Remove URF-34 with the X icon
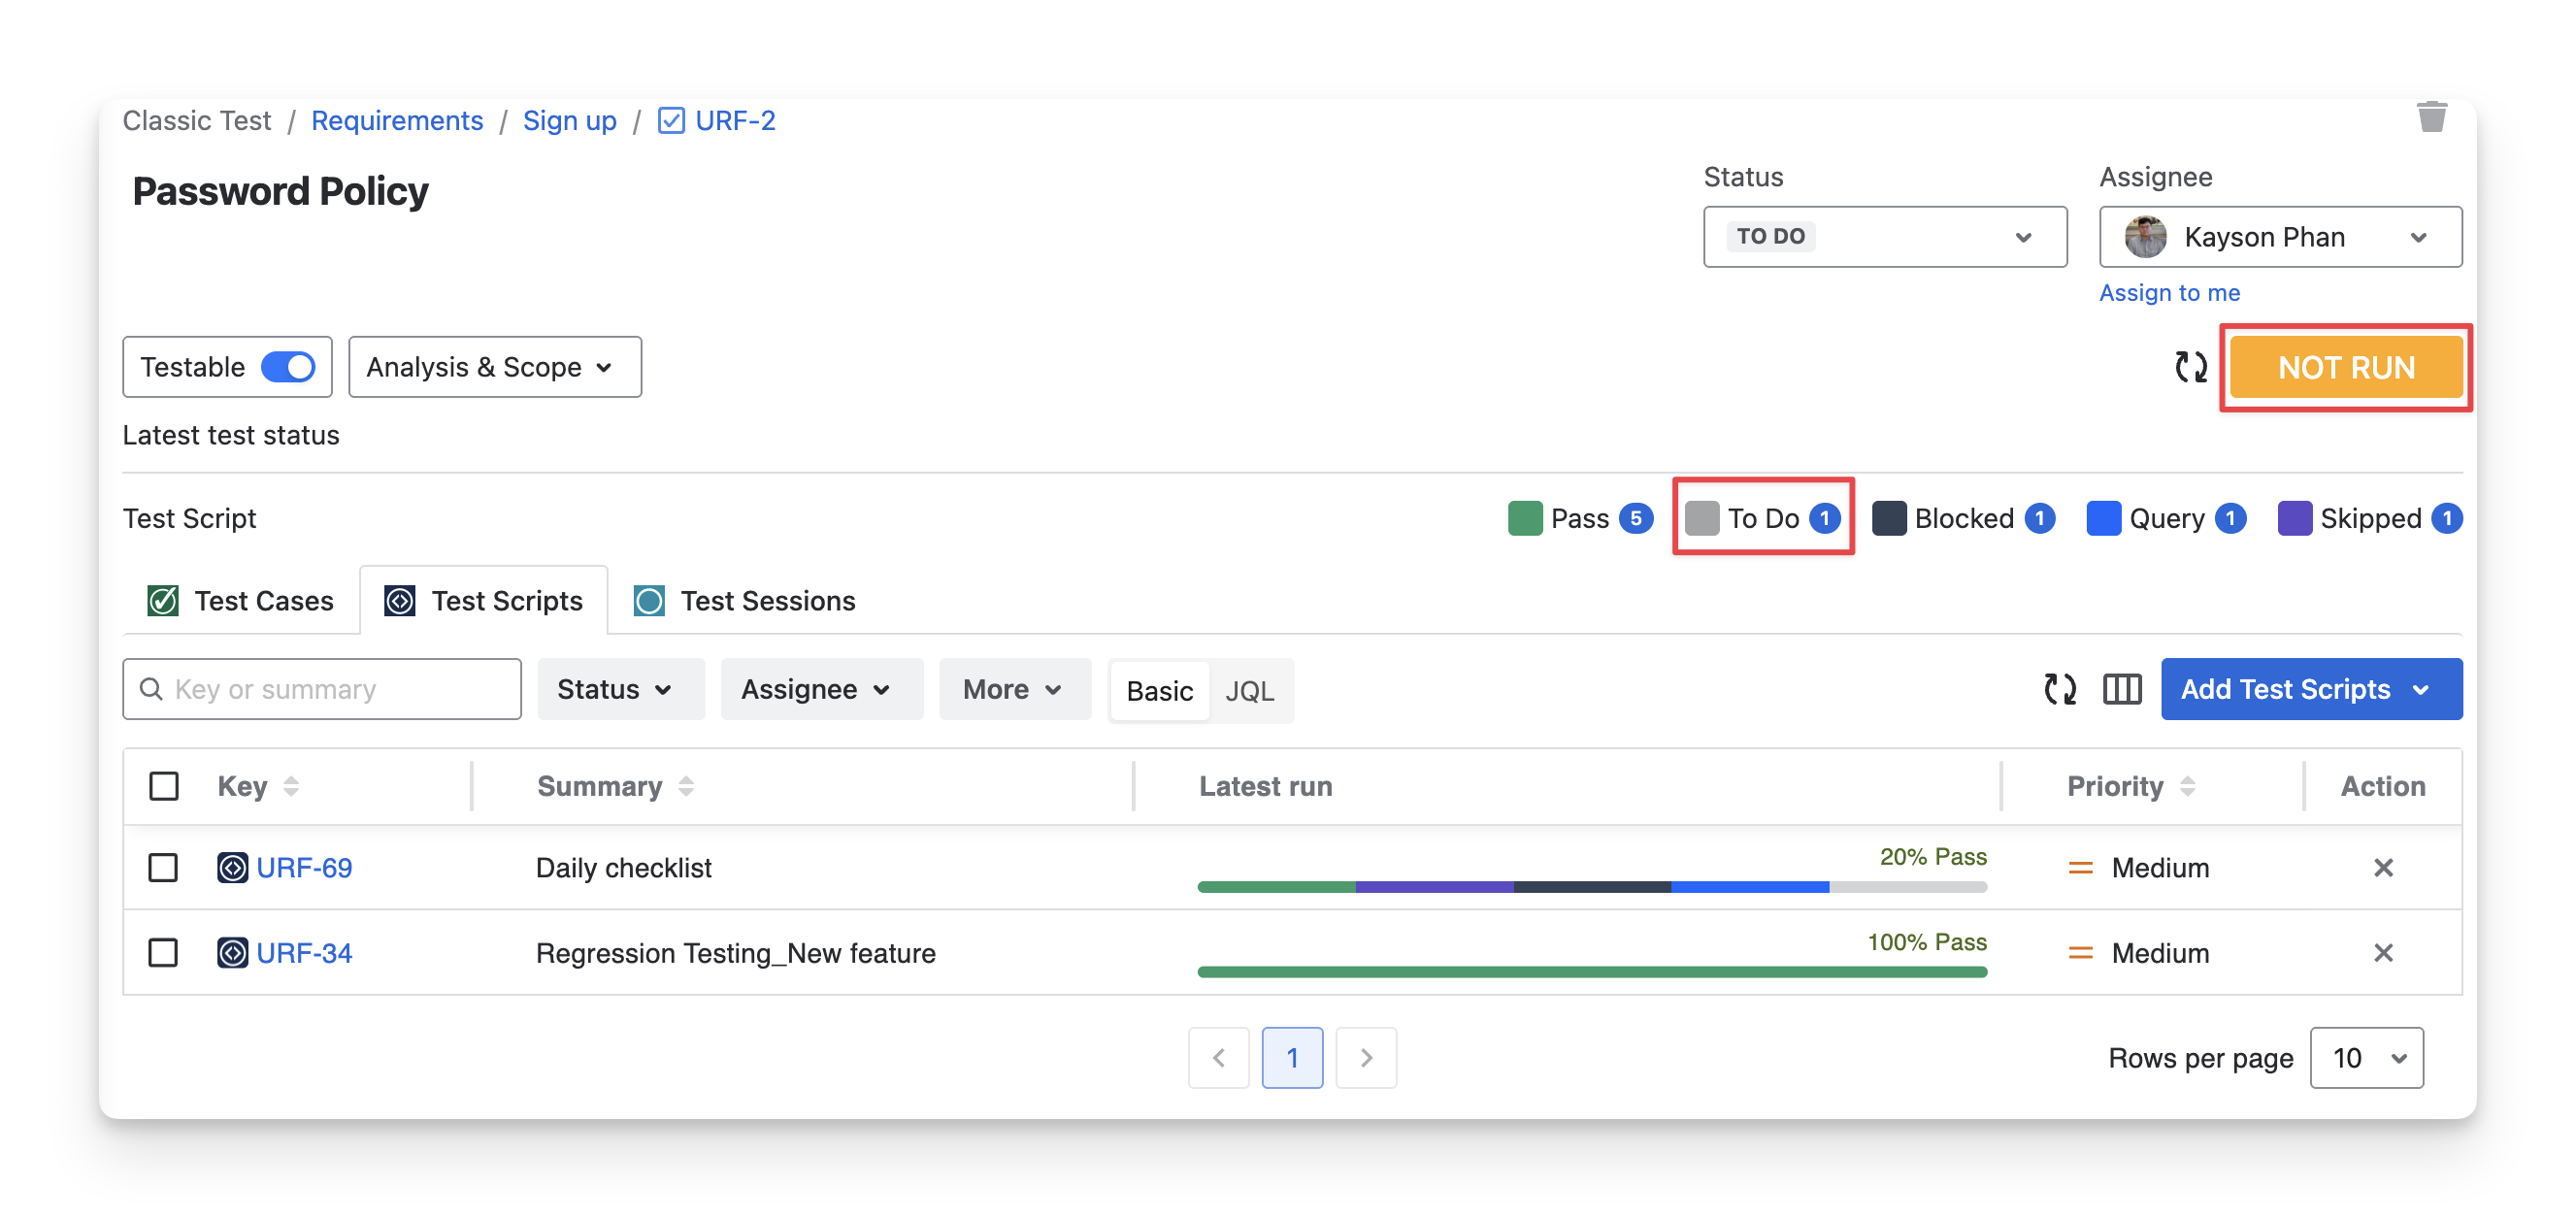 pyautogui.click(x=2383, y=952)
